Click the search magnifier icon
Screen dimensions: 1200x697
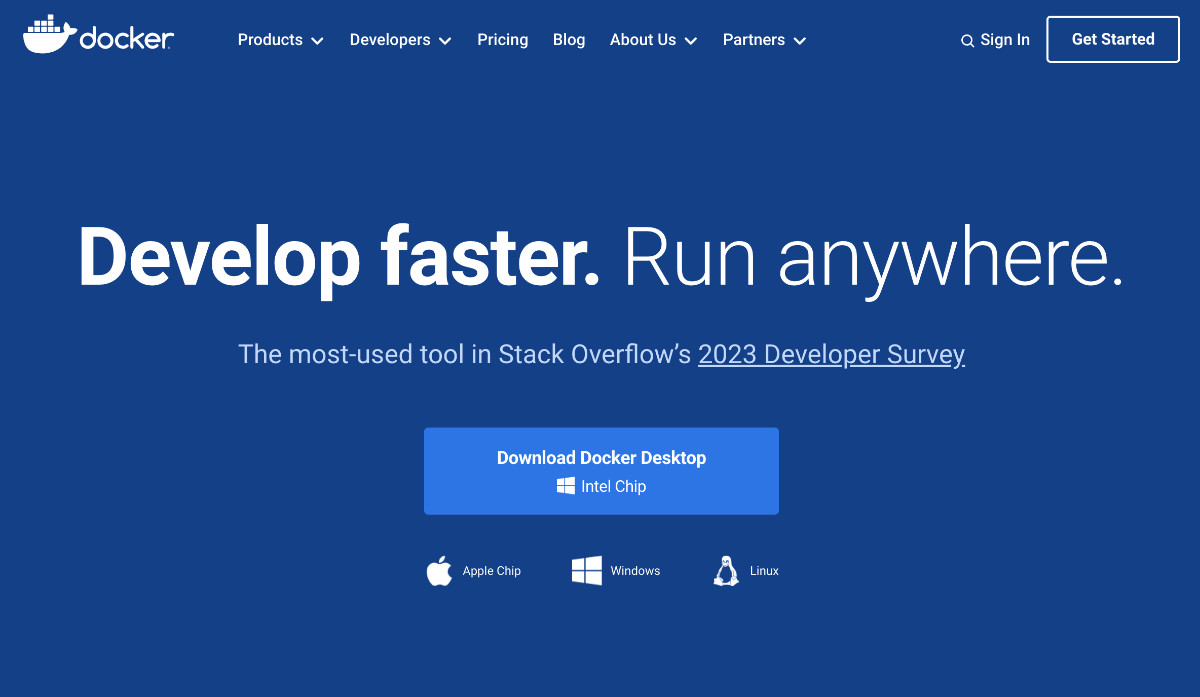point(967,41)
